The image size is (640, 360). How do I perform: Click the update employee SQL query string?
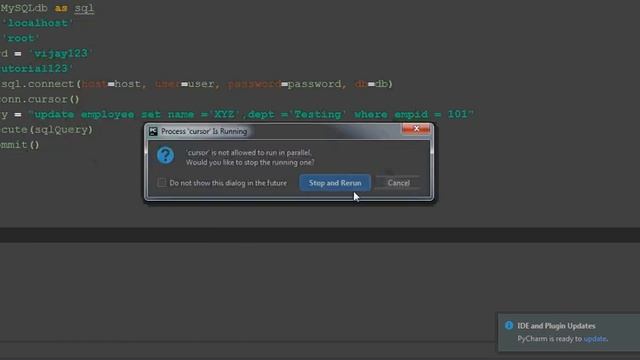coord(251,114)
